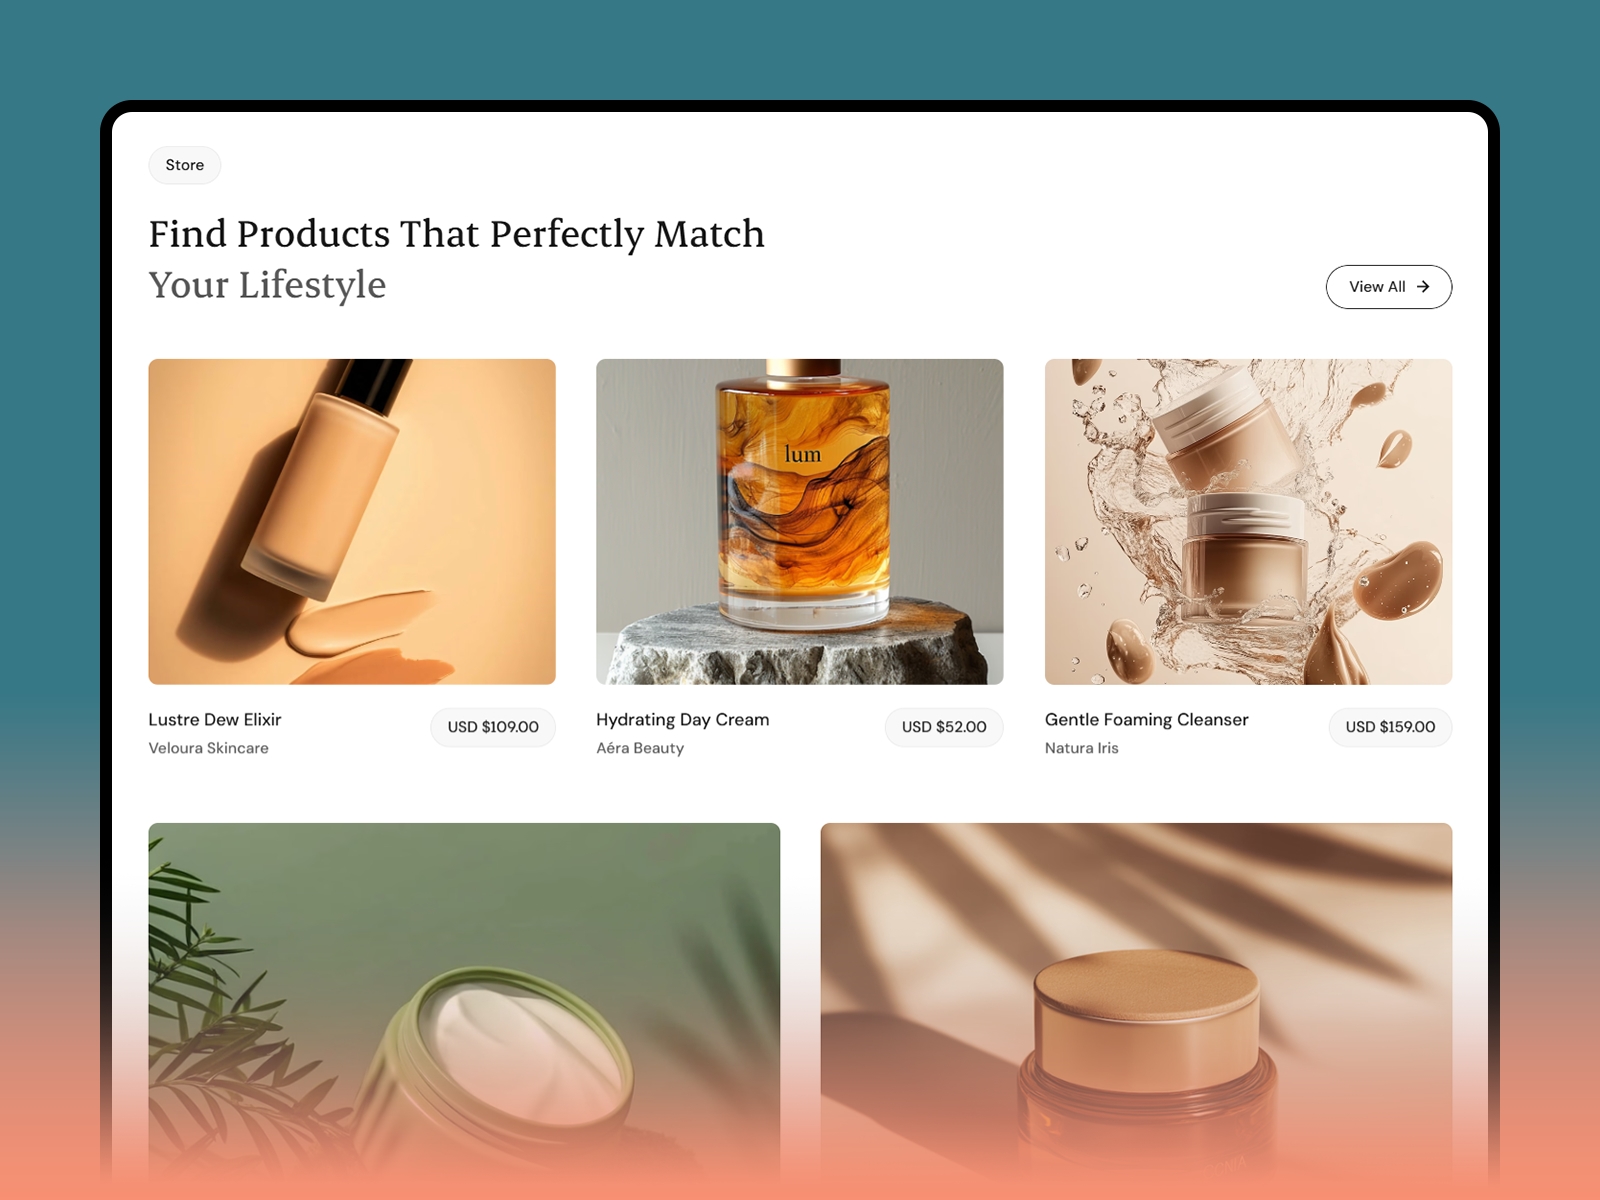The image size is (1600, 1200).
Task: Click the Lustre Dew Elixir product title
Action: pos(215,720)
